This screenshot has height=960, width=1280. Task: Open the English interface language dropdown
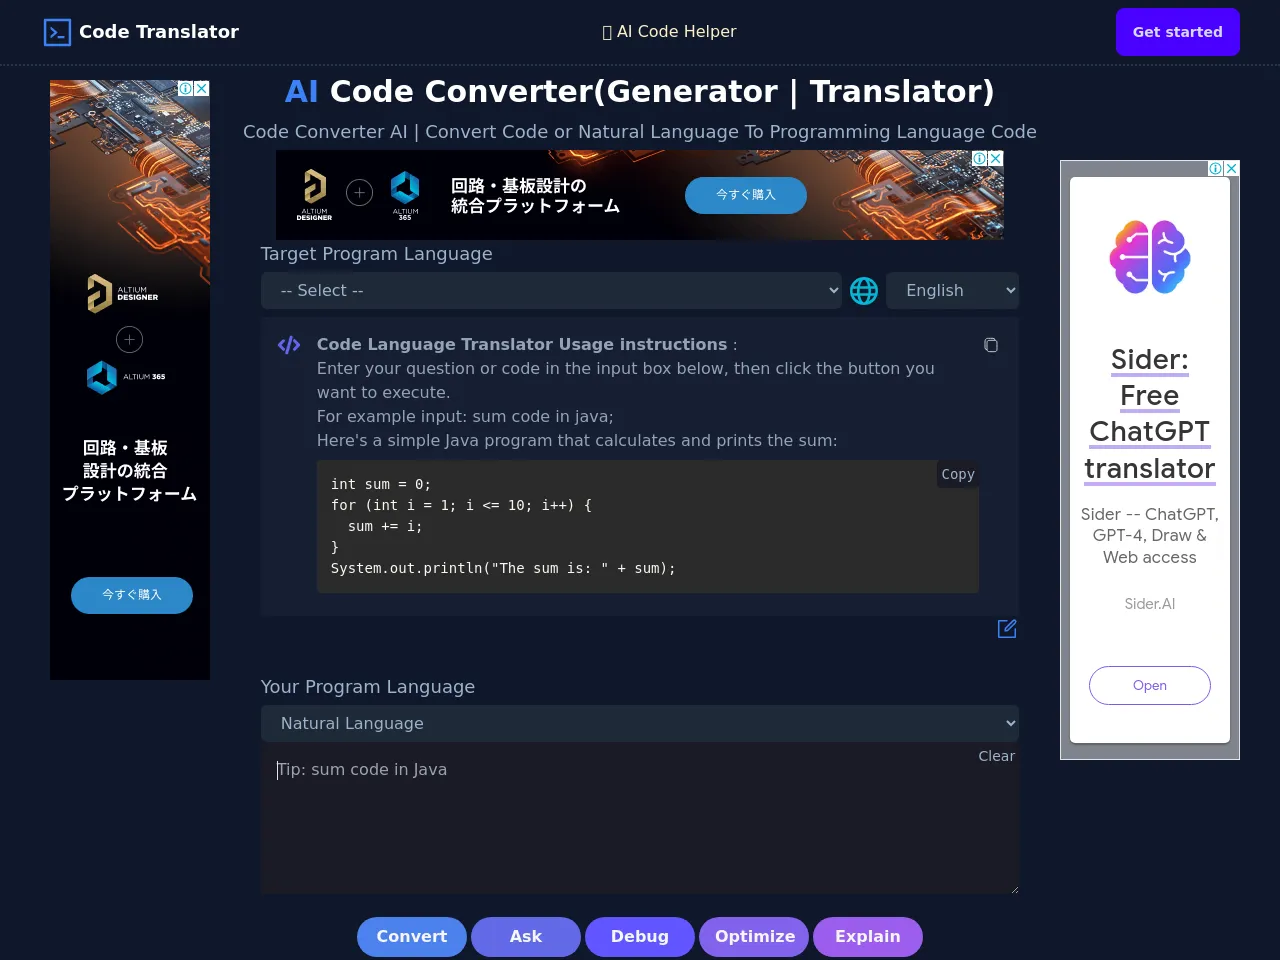pos(952,291)
